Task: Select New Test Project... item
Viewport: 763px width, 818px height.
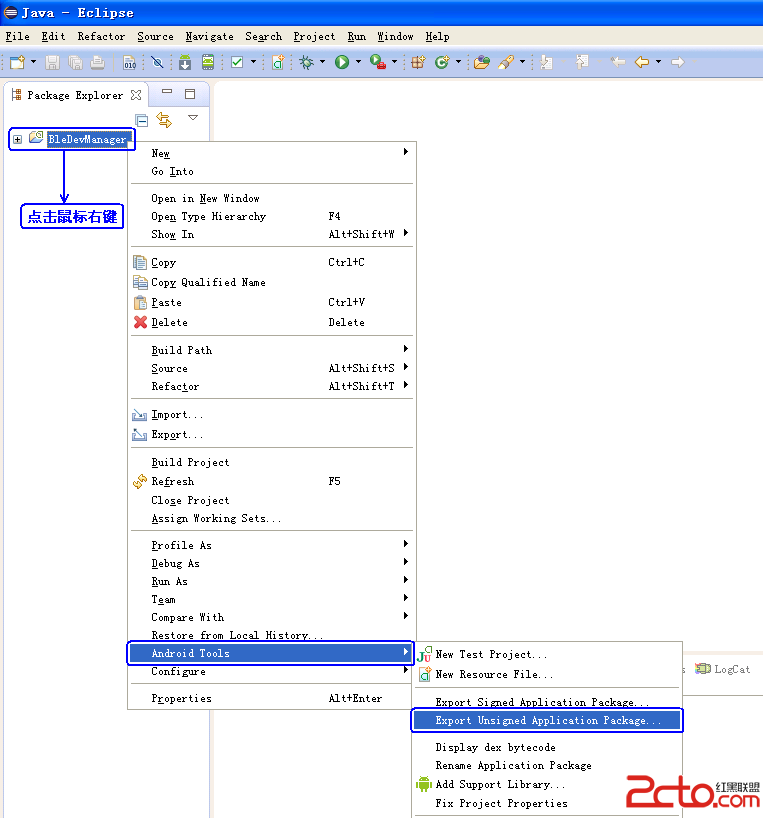Action: pos(547,654)
